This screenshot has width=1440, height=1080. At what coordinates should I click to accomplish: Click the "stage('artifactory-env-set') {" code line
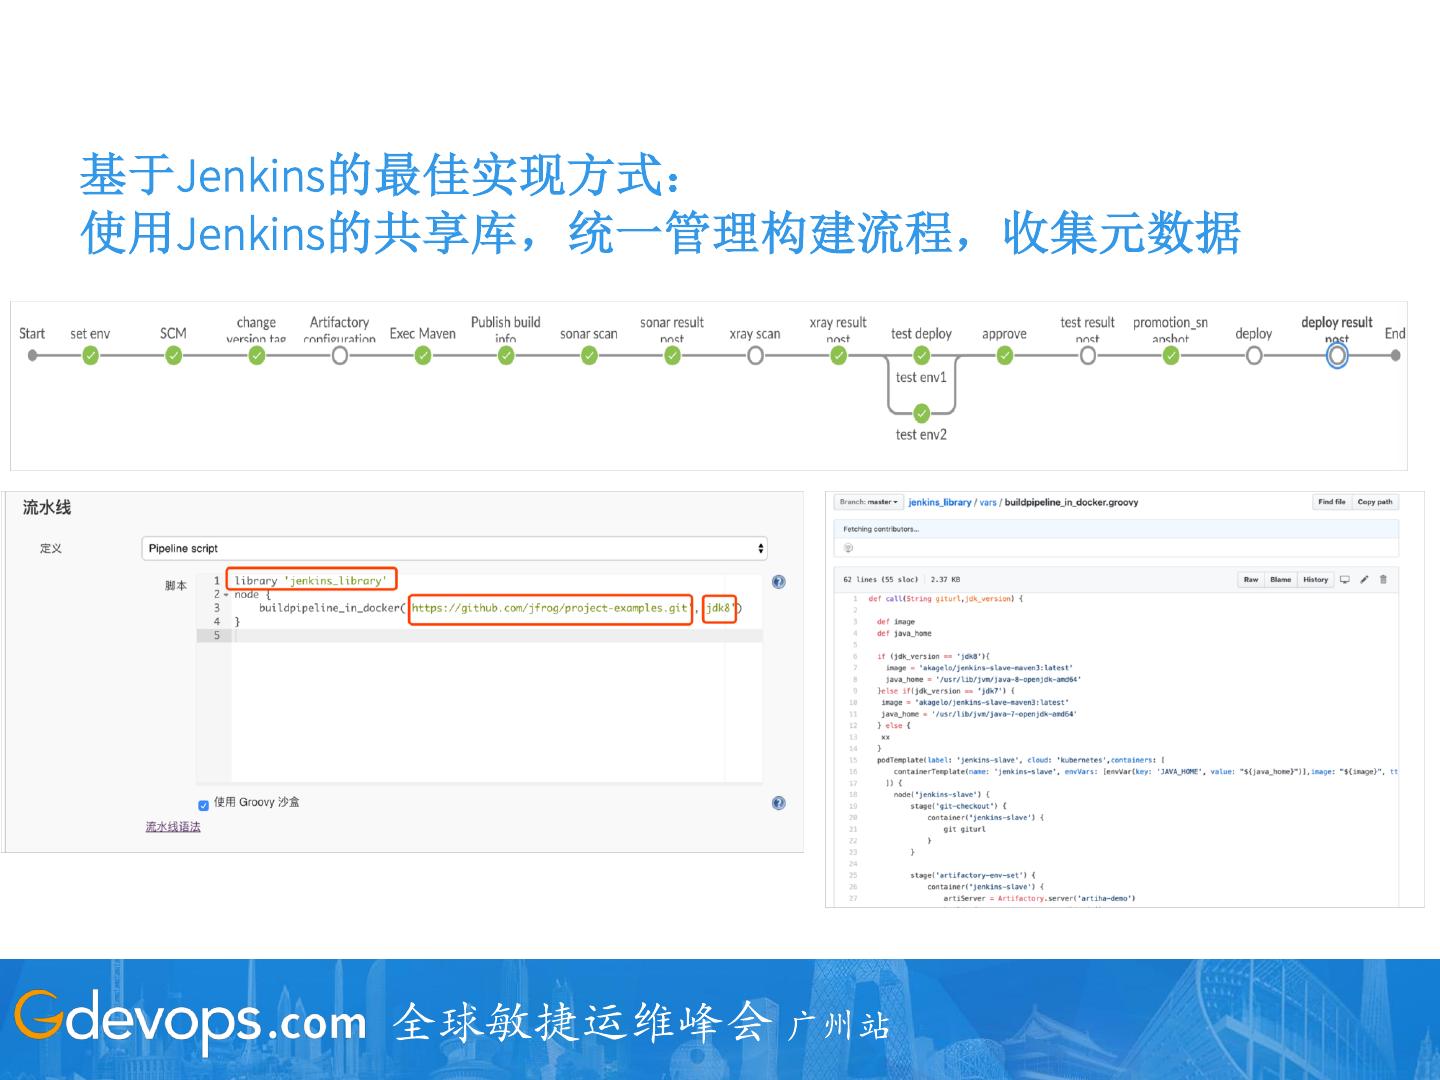973,875
